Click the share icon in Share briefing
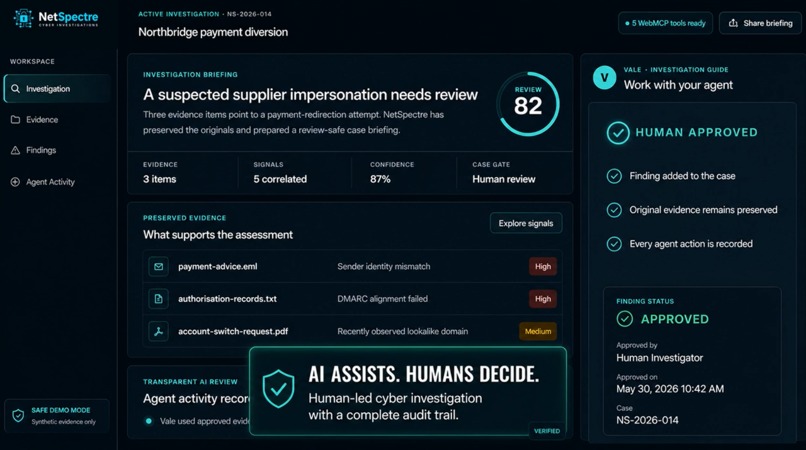This screenshot has width=806, height=450. [x=734, y=23]
